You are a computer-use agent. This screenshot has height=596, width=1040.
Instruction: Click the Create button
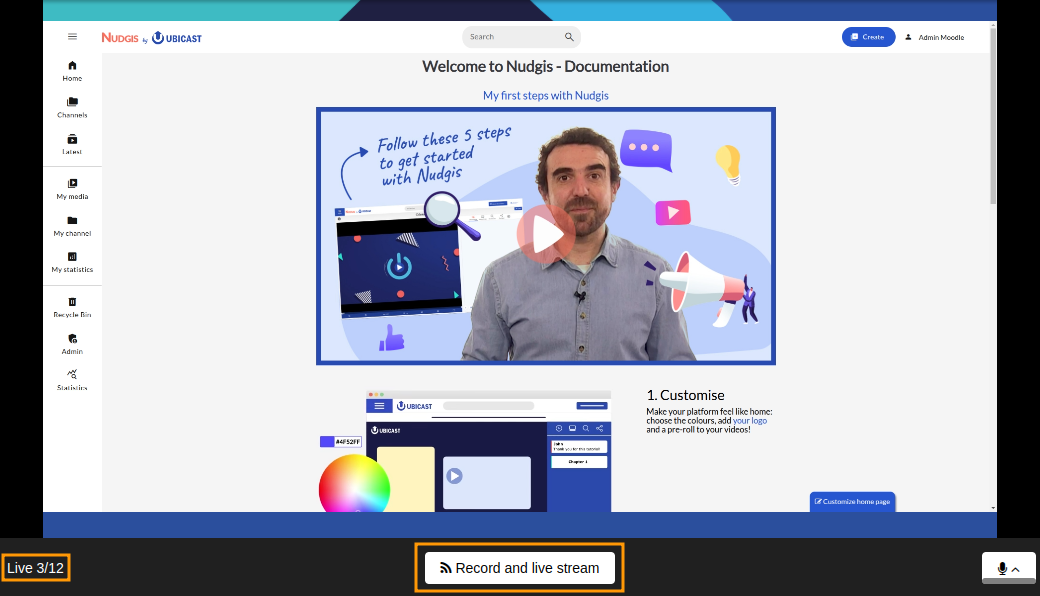[x=868, y=37]
